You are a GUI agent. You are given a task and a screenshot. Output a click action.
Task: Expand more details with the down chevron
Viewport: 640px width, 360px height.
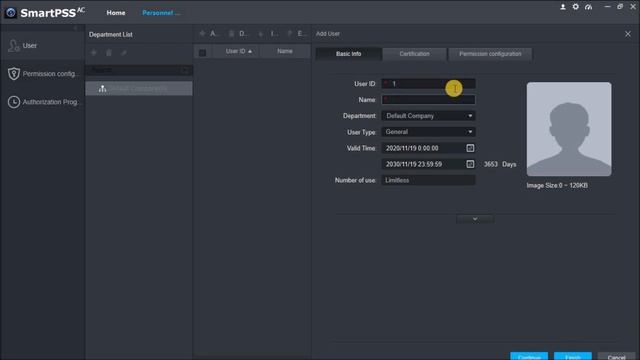(x=475, y=219)
